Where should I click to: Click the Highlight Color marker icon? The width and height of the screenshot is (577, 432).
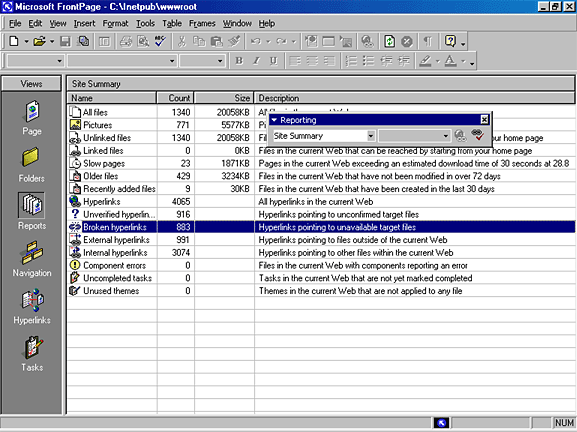tap(425, 61)
